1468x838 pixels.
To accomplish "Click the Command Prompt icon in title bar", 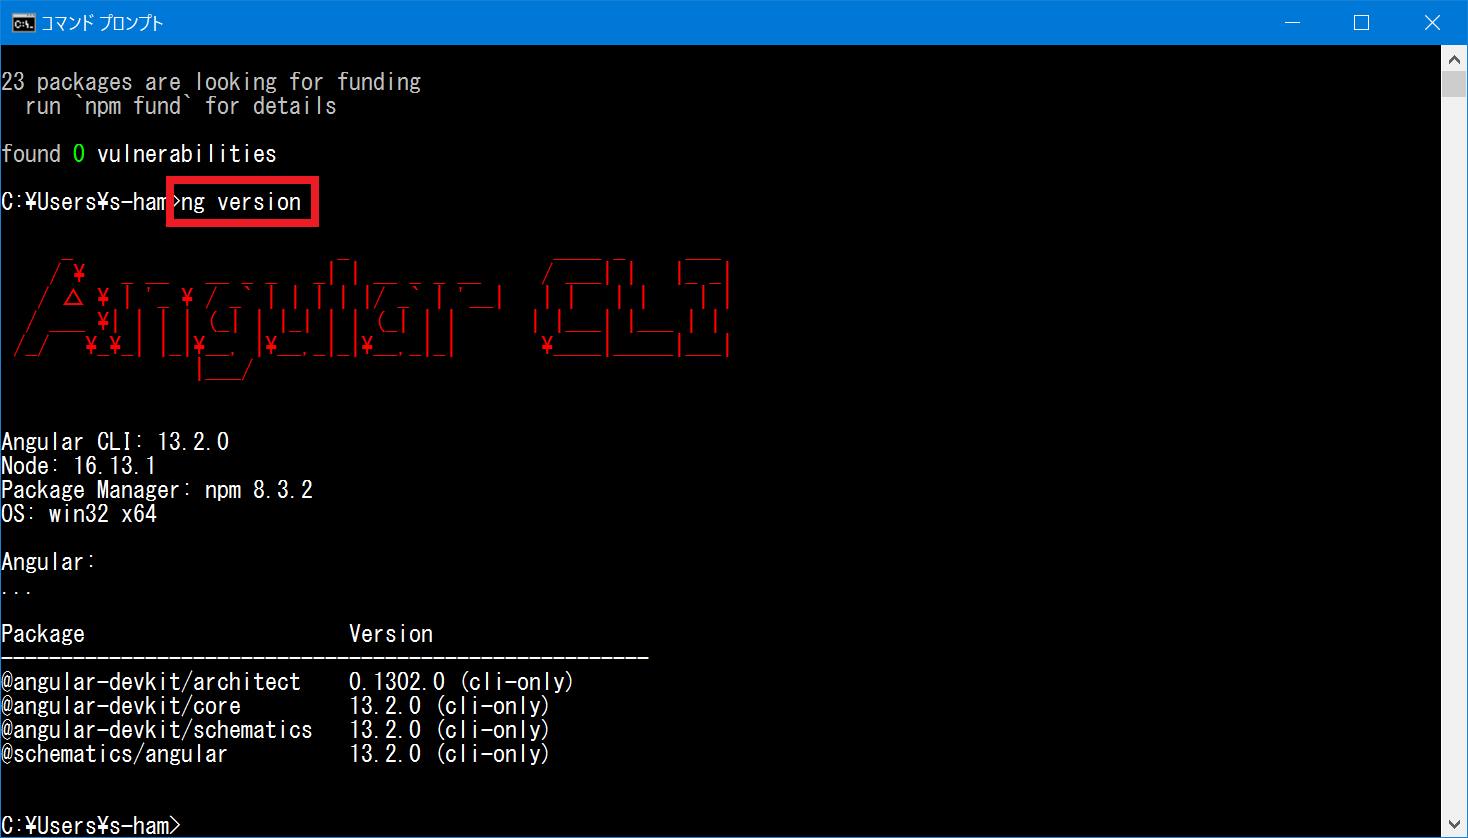I will tap(22, 23).
